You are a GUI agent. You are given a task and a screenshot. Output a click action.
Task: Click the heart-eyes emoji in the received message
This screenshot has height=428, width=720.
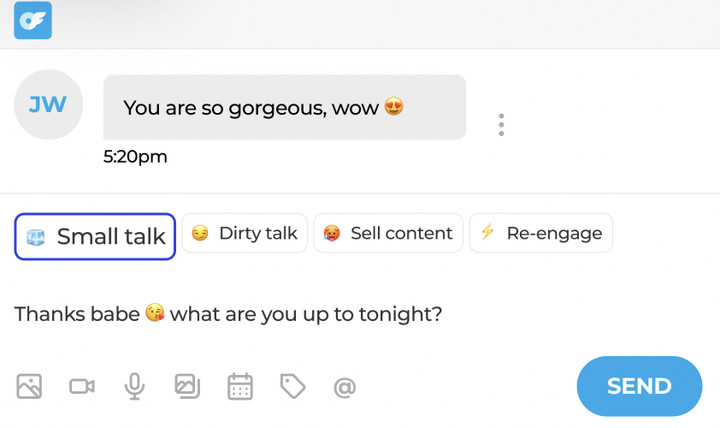(394, 106)
